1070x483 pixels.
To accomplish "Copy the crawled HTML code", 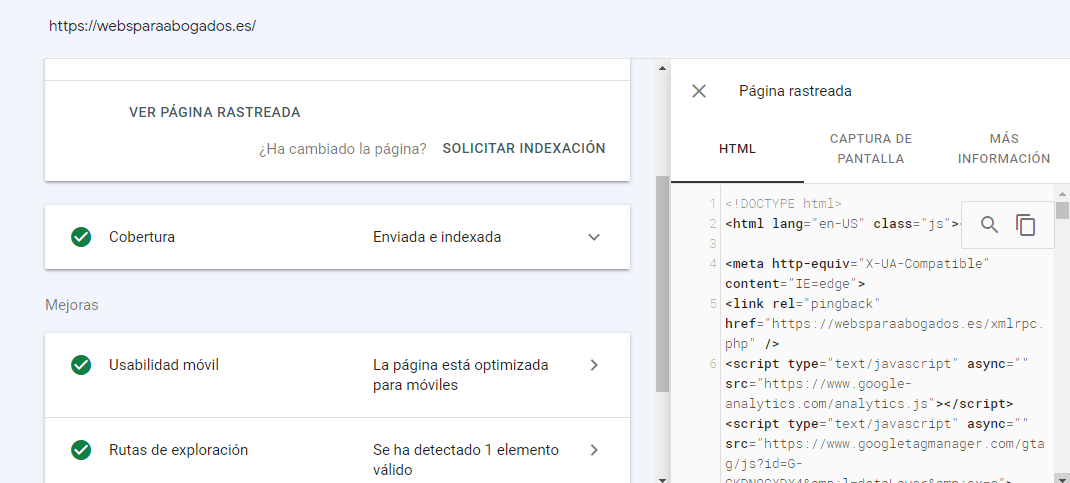I will pos(1026,224).
